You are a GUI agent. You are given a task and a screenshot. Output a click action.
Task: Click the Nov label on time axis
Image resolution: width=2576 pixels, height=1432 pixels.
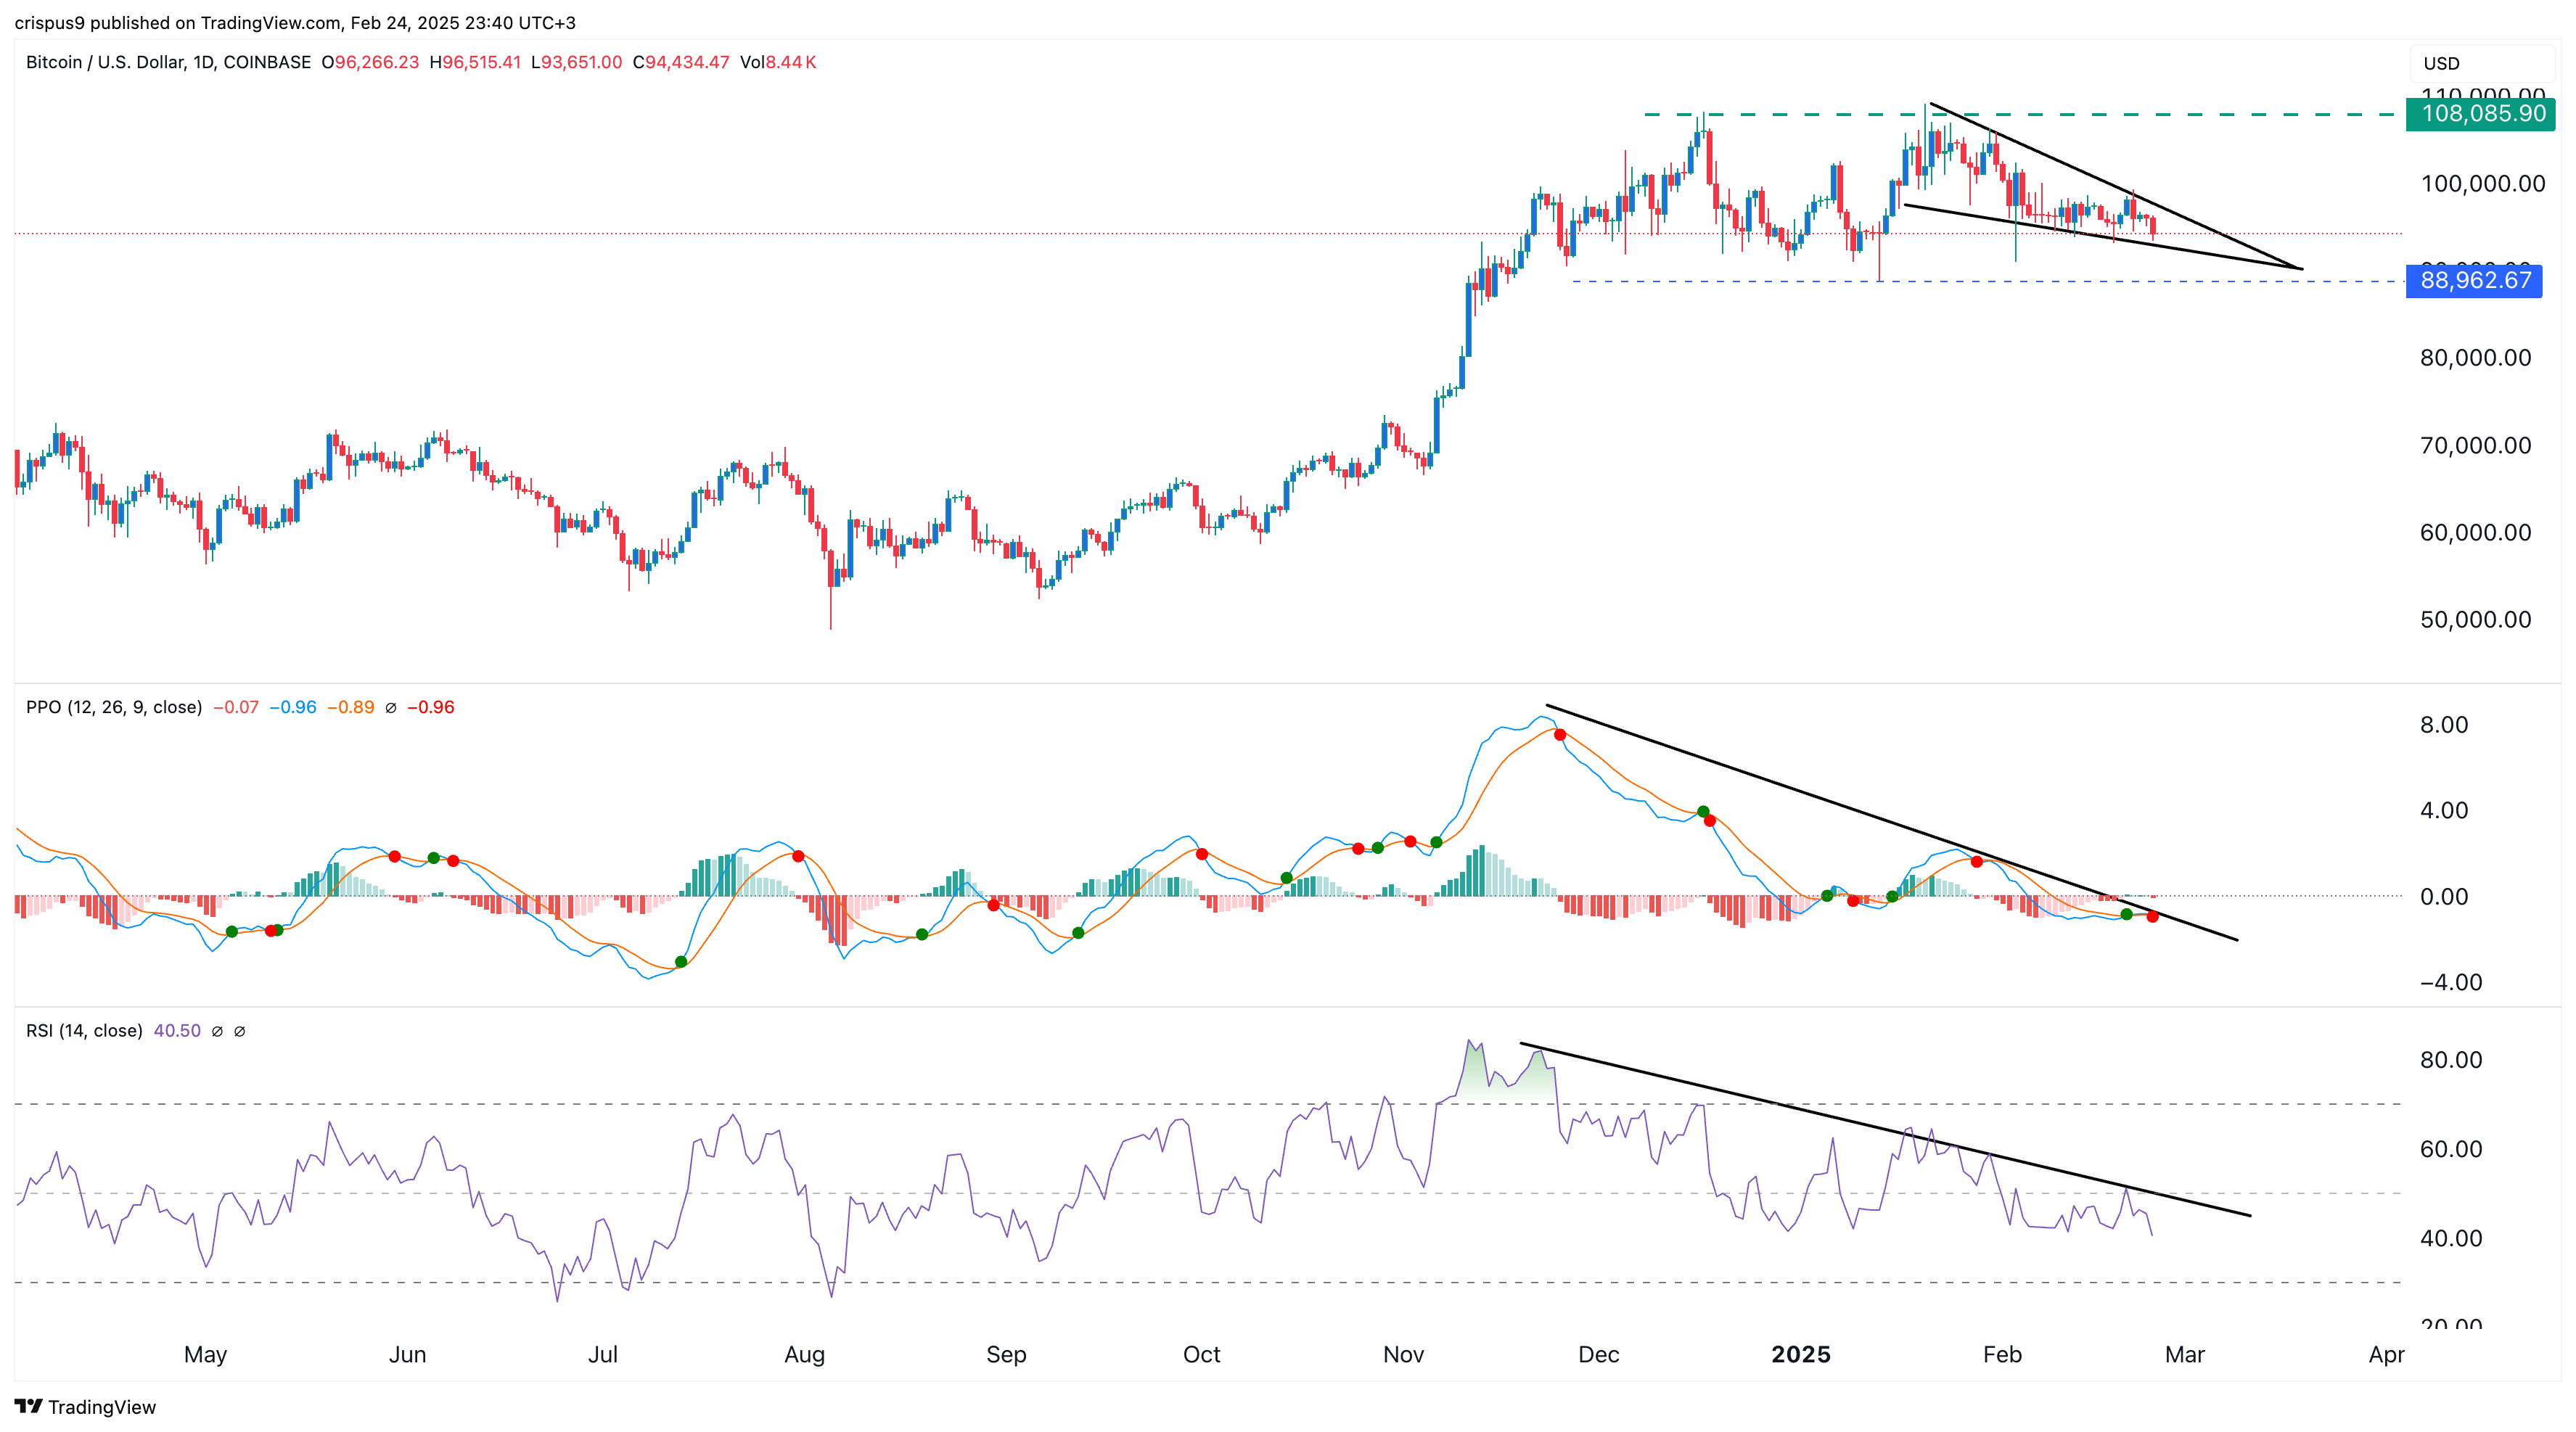coord(1403,1354)
